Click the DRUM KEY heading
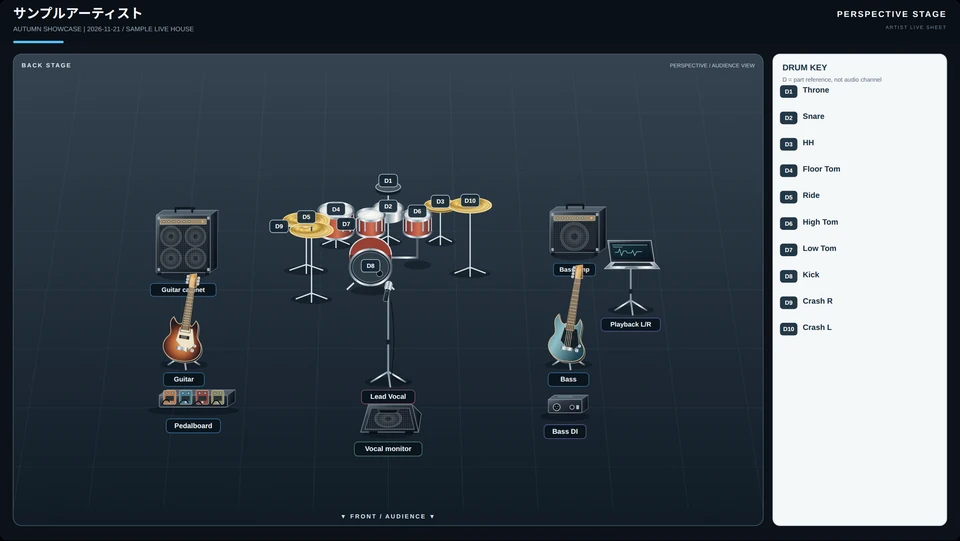 pyautogui.click(x=804, y=67)
